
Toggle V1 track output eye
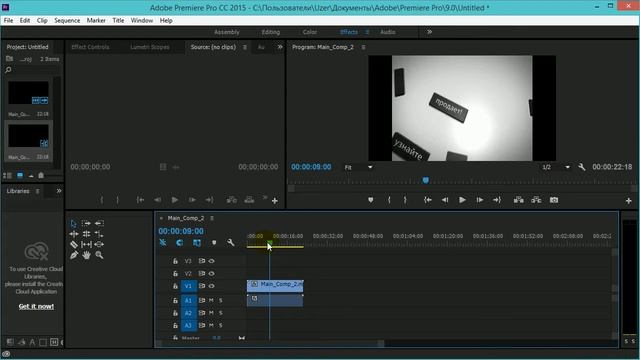[x=211, y=286]
